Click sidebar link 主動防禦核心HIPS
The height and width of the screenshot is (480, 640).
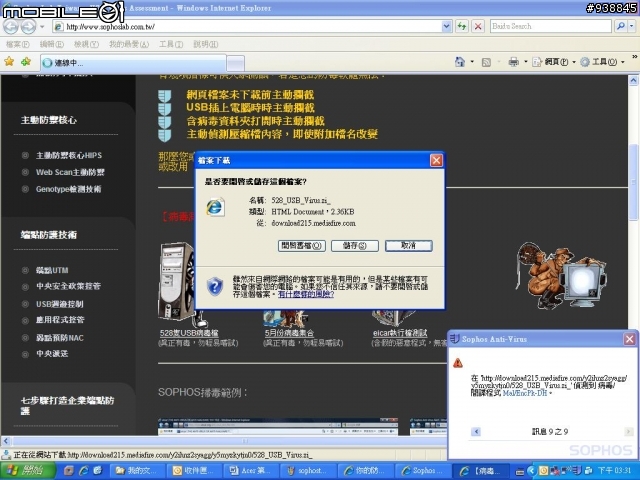click(69, 155)
